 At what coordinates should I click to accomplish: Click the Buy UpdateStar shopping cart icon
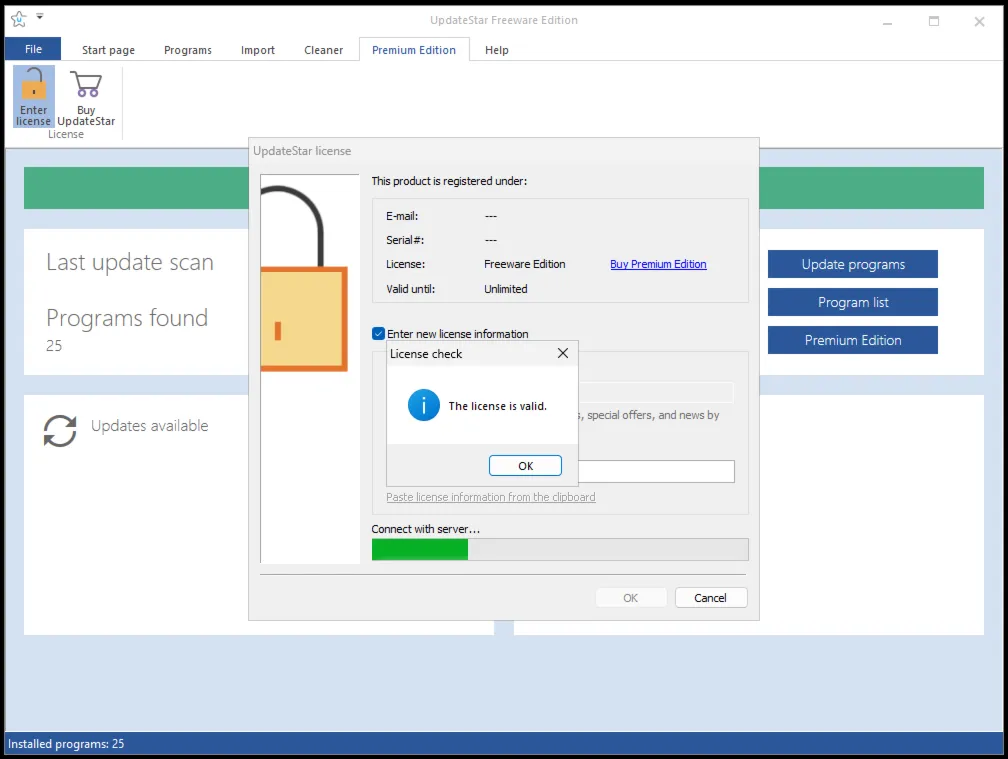86,84
